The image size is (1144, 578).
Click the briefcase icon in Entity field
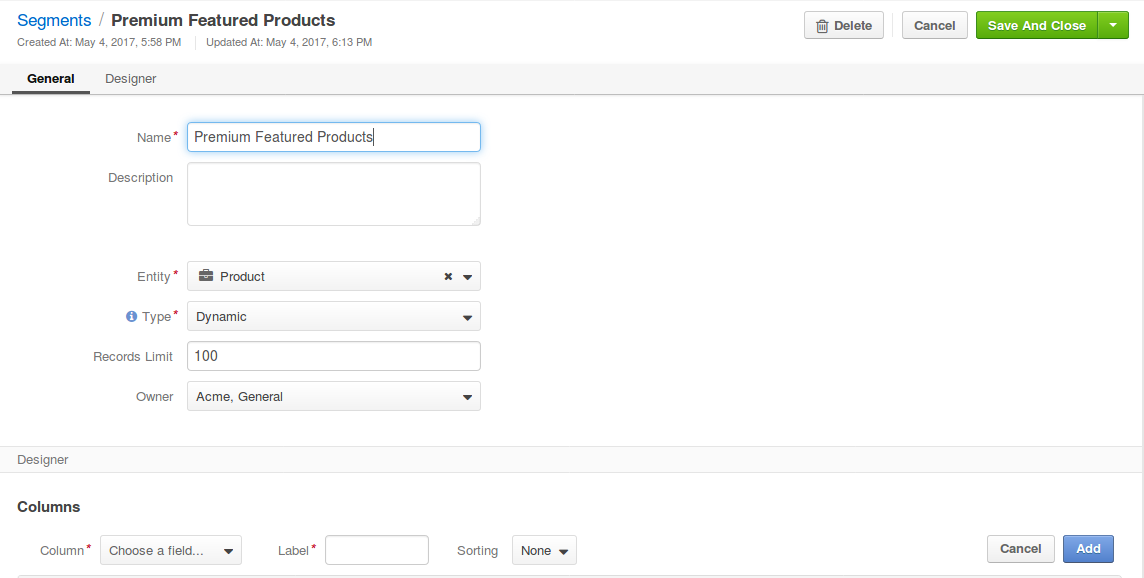pyautogui.click(x=205, y=277)
